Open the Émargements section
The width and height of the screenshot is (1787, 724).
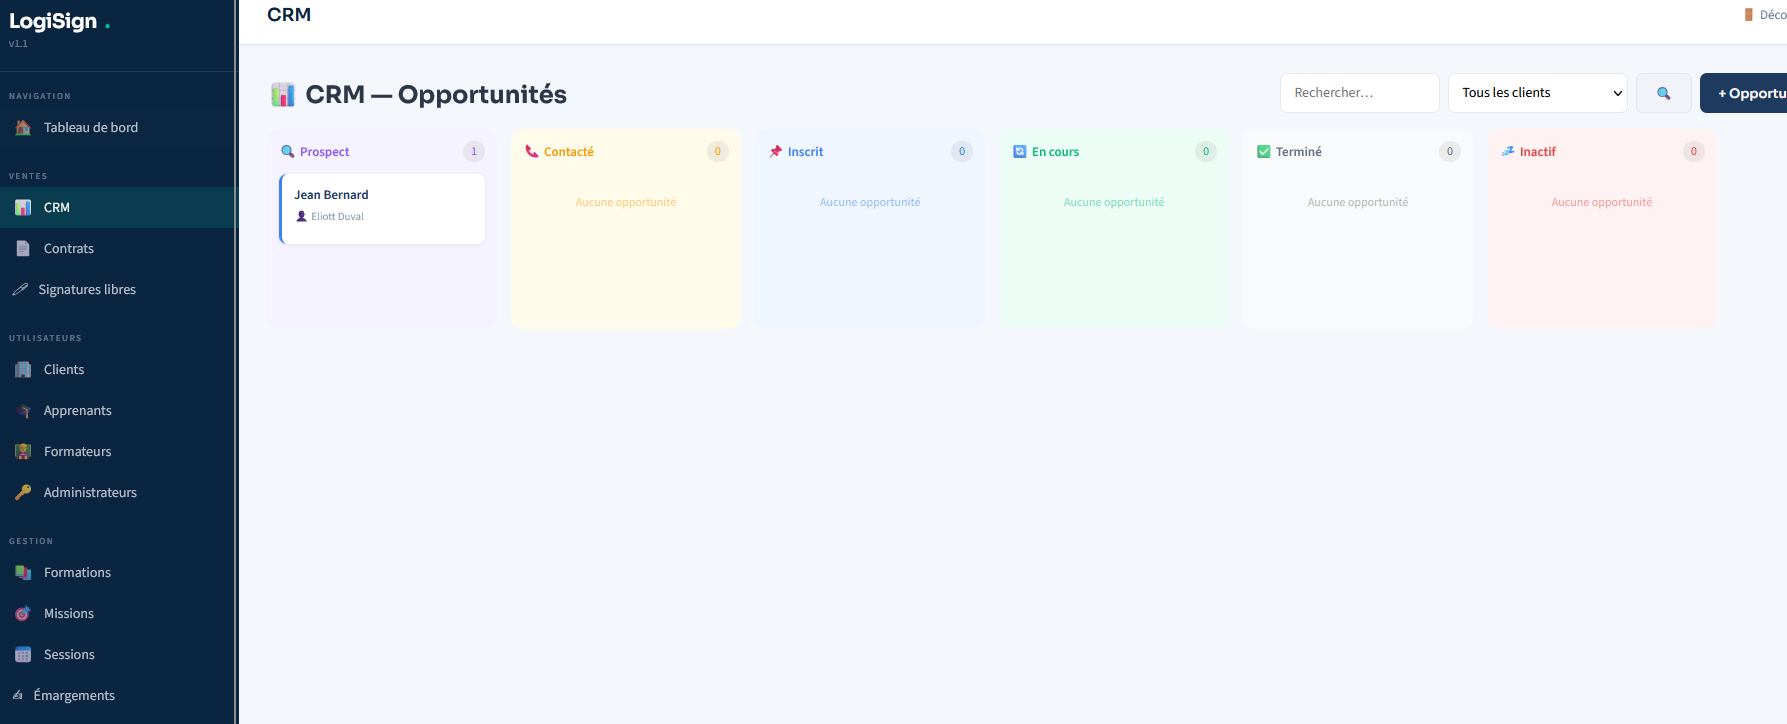coord(73,696)
